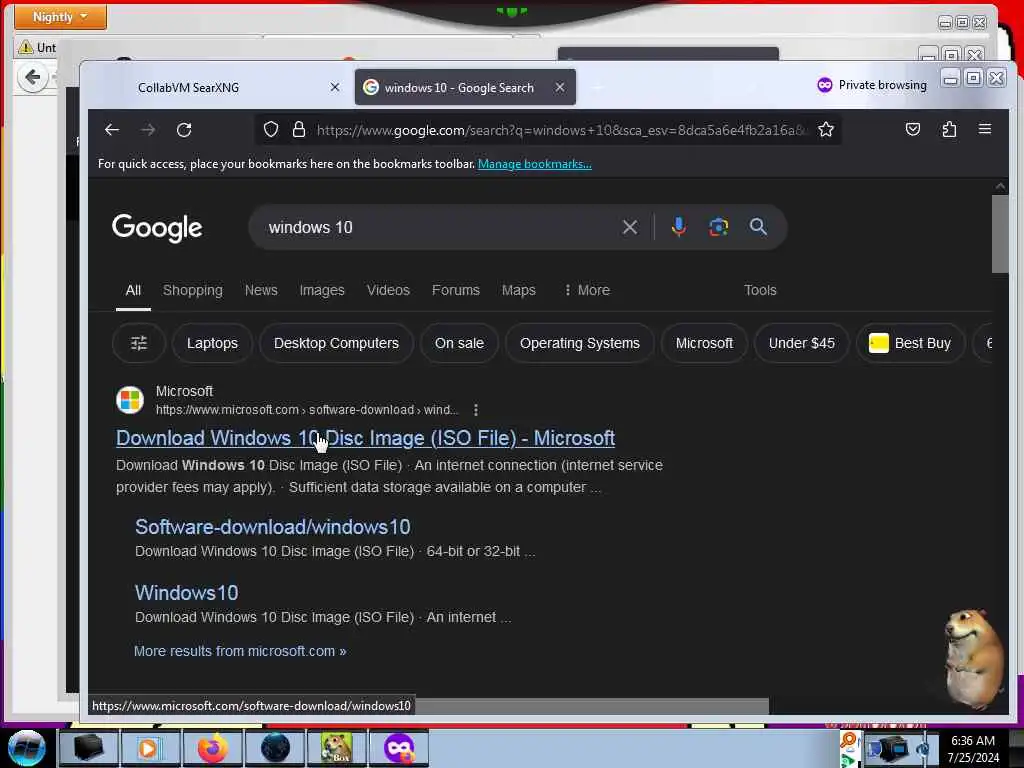Open Firefox from the taskbar
Image resolution: width=1024 pixels, height=768 pixels.
(x=213, y=748)
